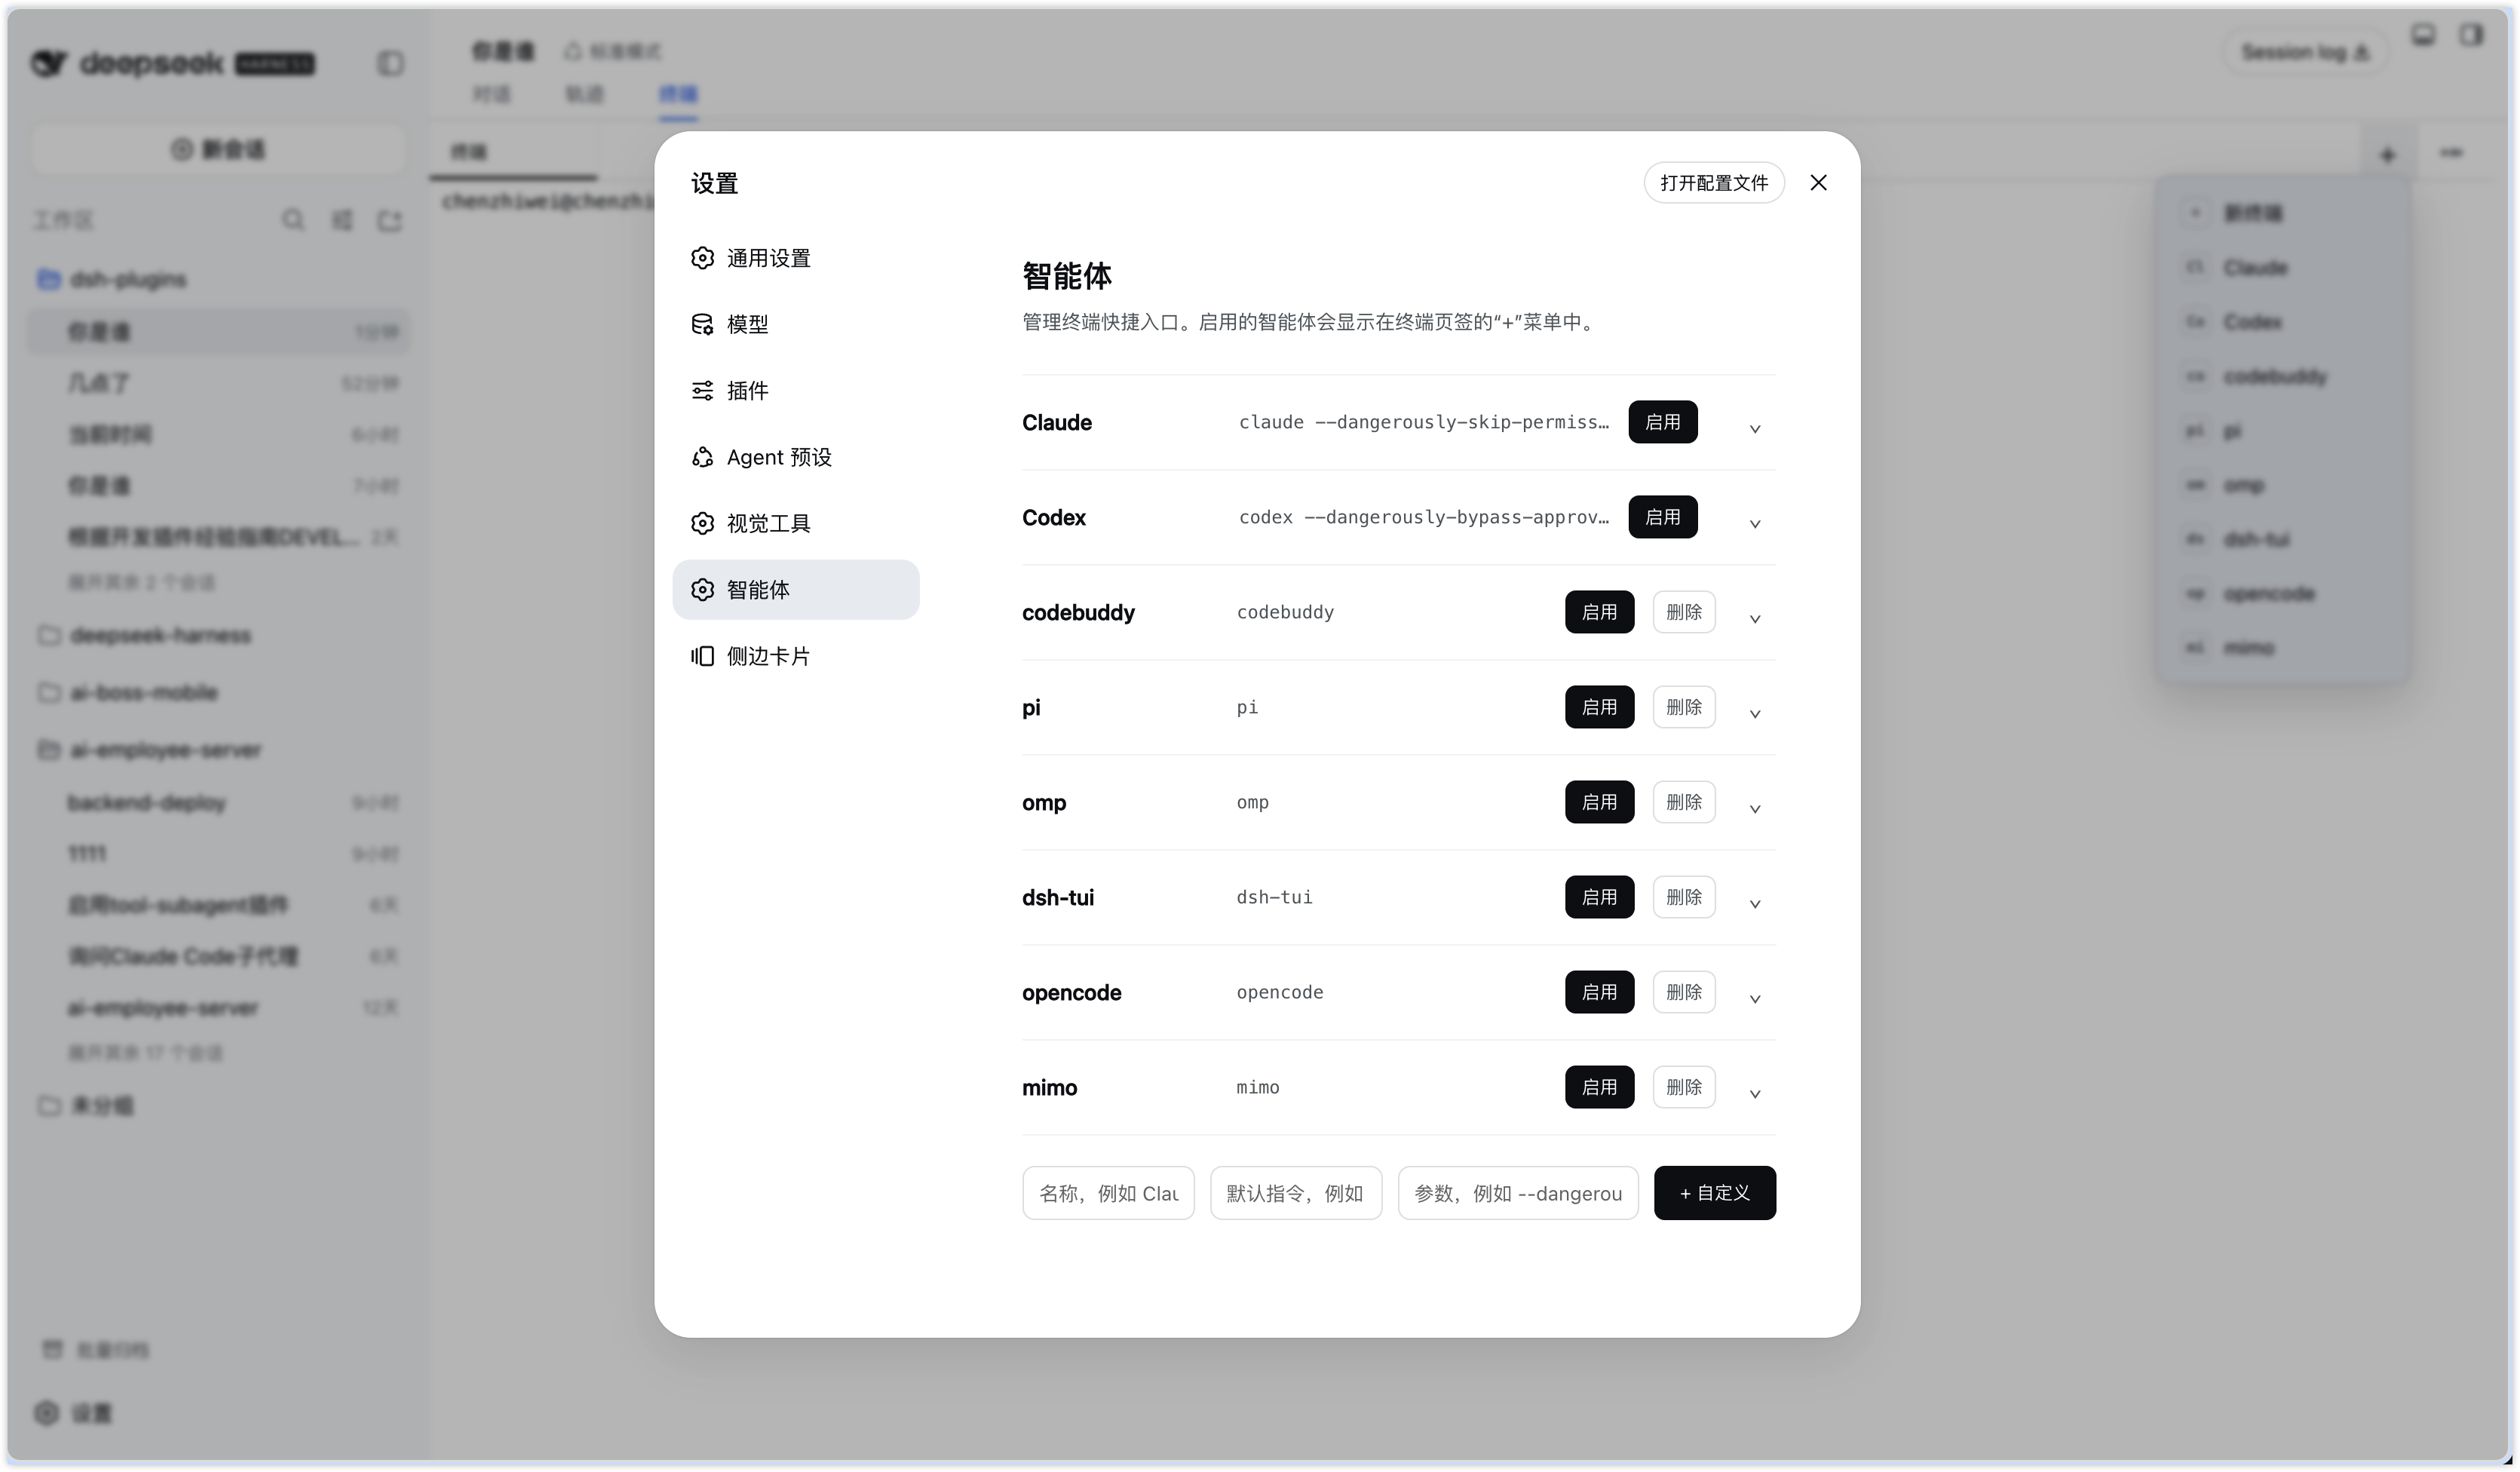Open the 插件 settings section
This screenshot has height=1472, width=2520.
(795, 390)
